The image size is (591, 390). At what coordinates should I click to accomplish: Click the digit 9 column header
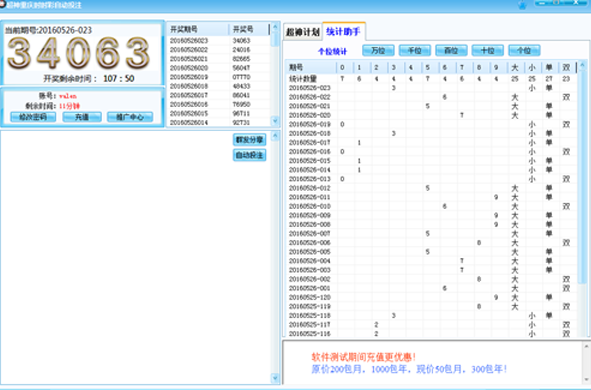pos(496,67)
